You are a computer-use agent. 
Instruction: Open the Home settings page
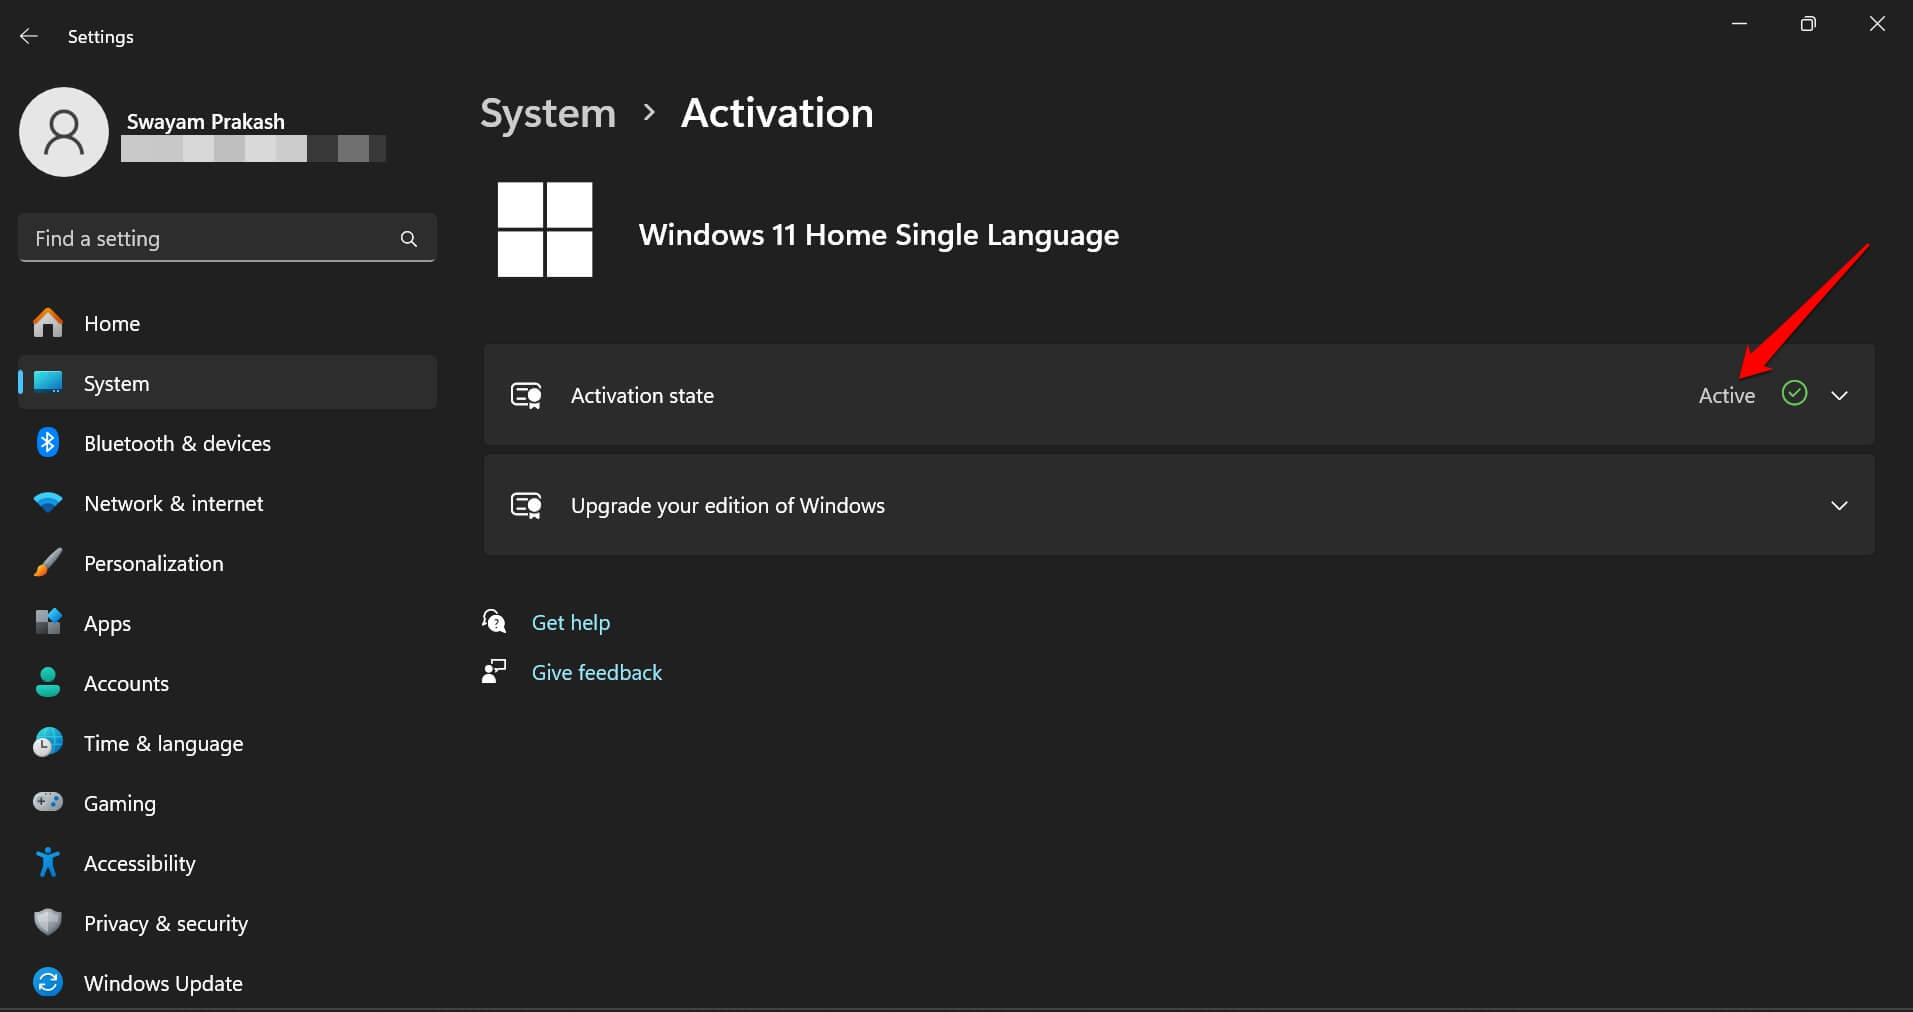(x=112, y=324)
